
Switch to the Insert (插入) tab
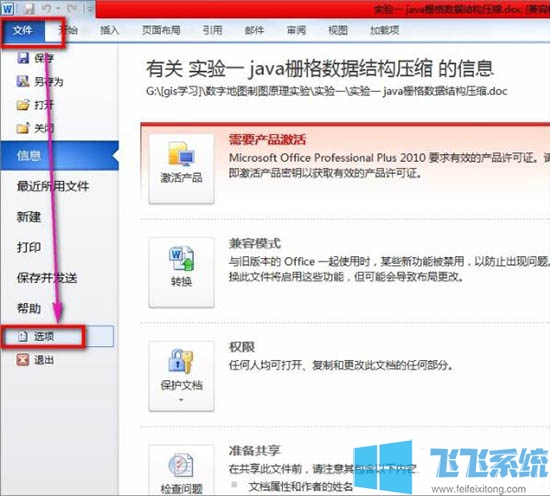click(109, 31)
